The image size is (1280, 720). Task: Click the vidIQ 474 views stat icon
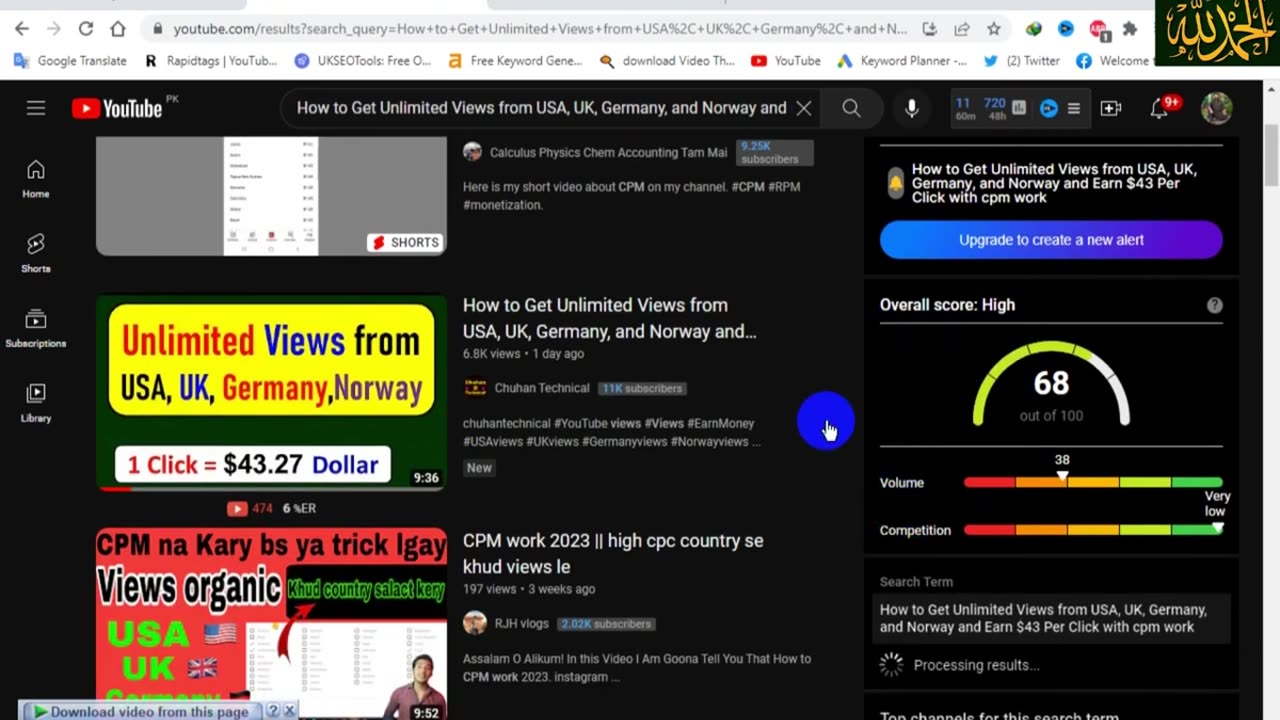pos(237,508)
